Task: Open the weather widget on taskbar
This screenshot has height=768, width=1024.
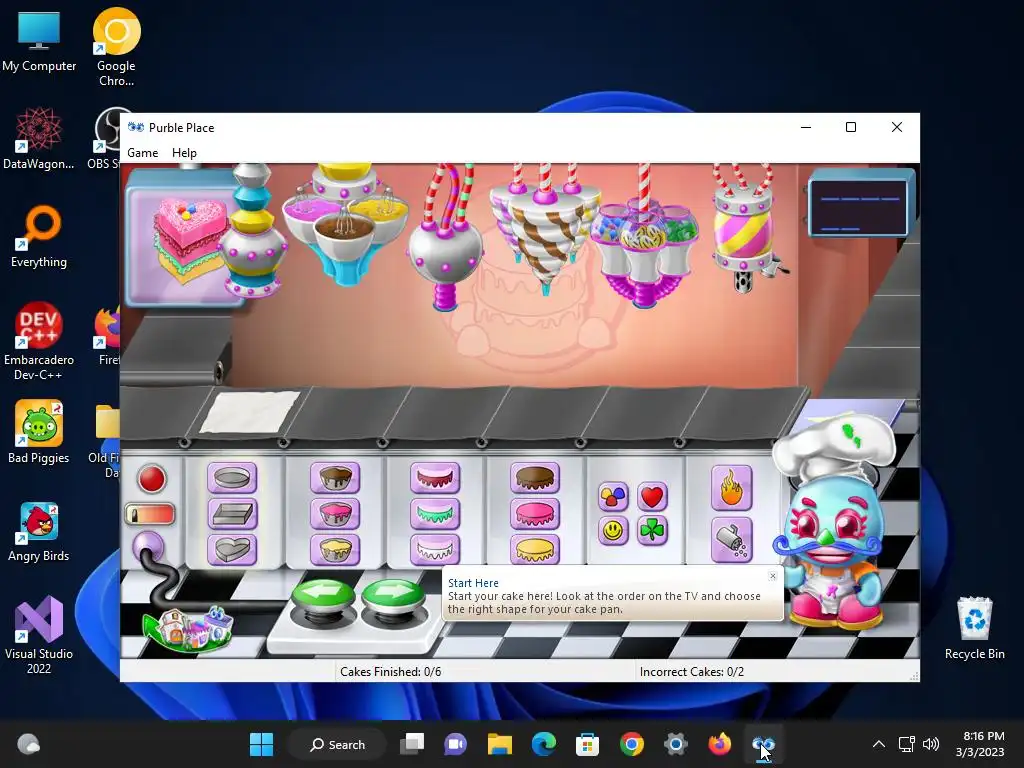Action: (28, 744)
